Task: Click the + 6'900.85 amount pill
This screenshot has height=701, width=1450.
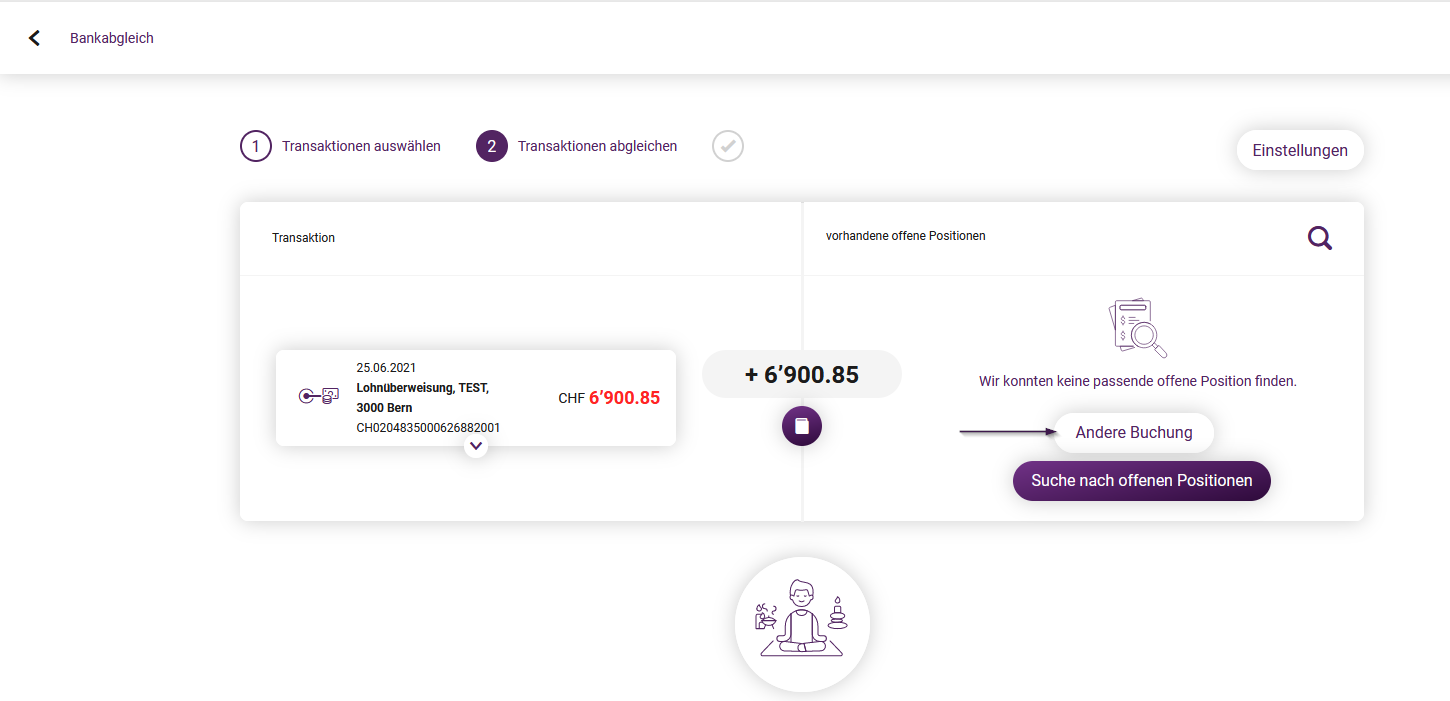Action: pos(802,375)
